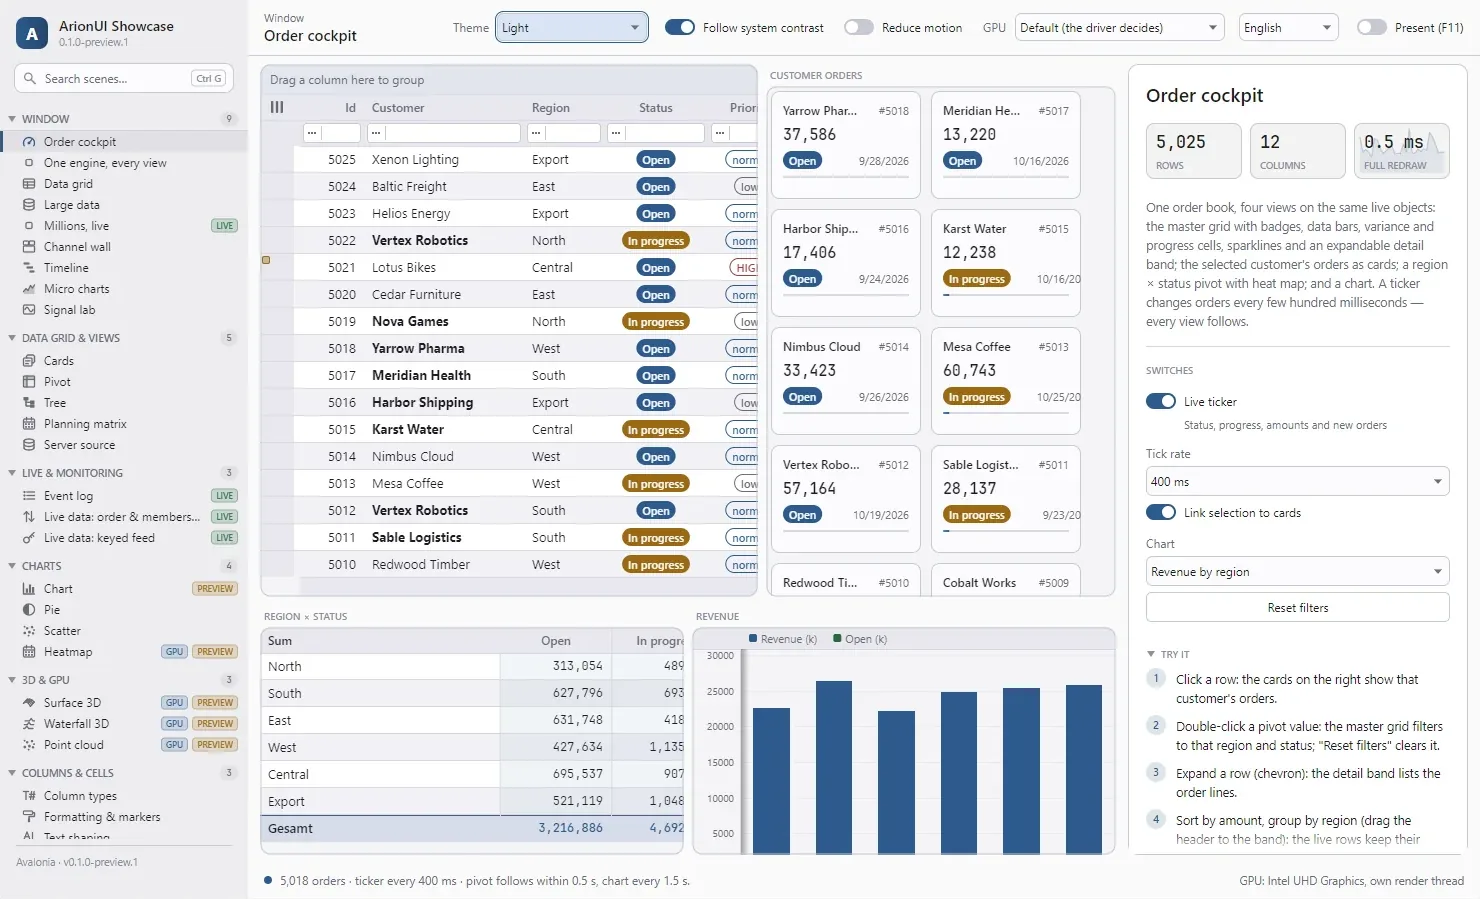Open the Order cockpit scene icon
The height and width of the screenshot is (899, 1480).
point(29,142)
